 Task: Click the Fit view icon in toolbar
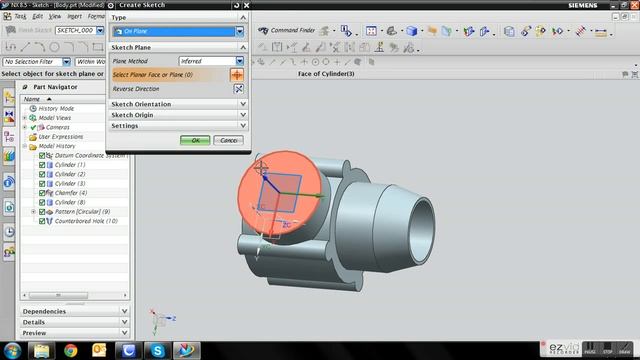click(x=371, y=31)
